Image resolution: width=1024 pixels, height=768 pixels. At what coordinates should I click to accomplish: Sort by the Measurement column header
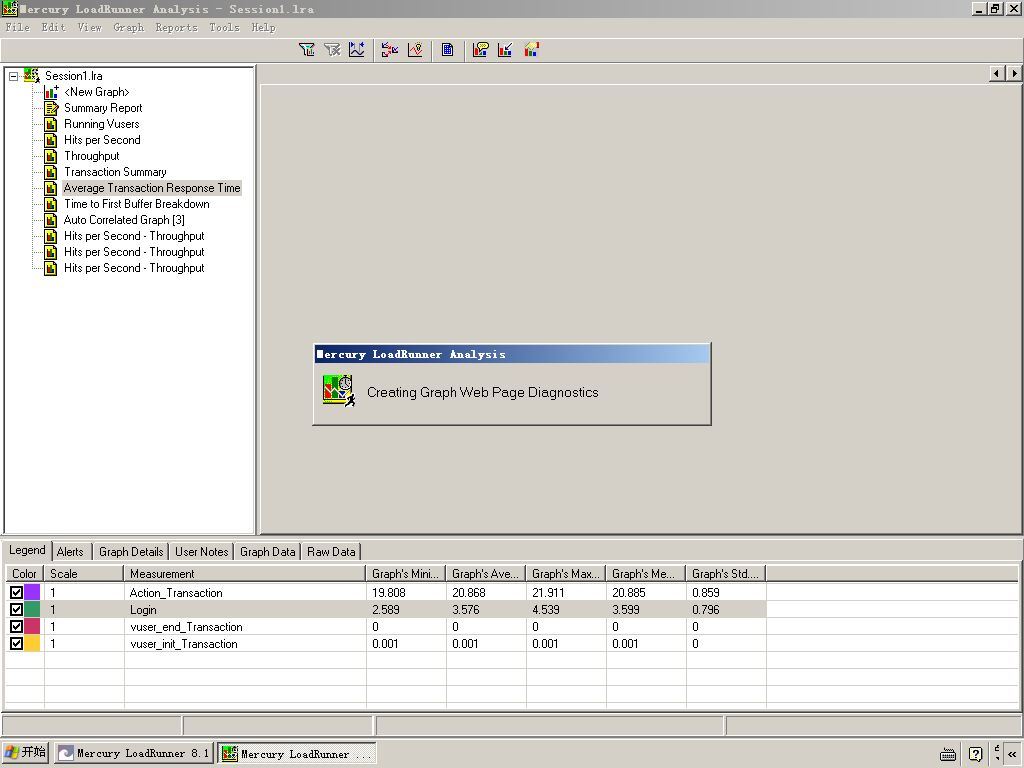245,573
